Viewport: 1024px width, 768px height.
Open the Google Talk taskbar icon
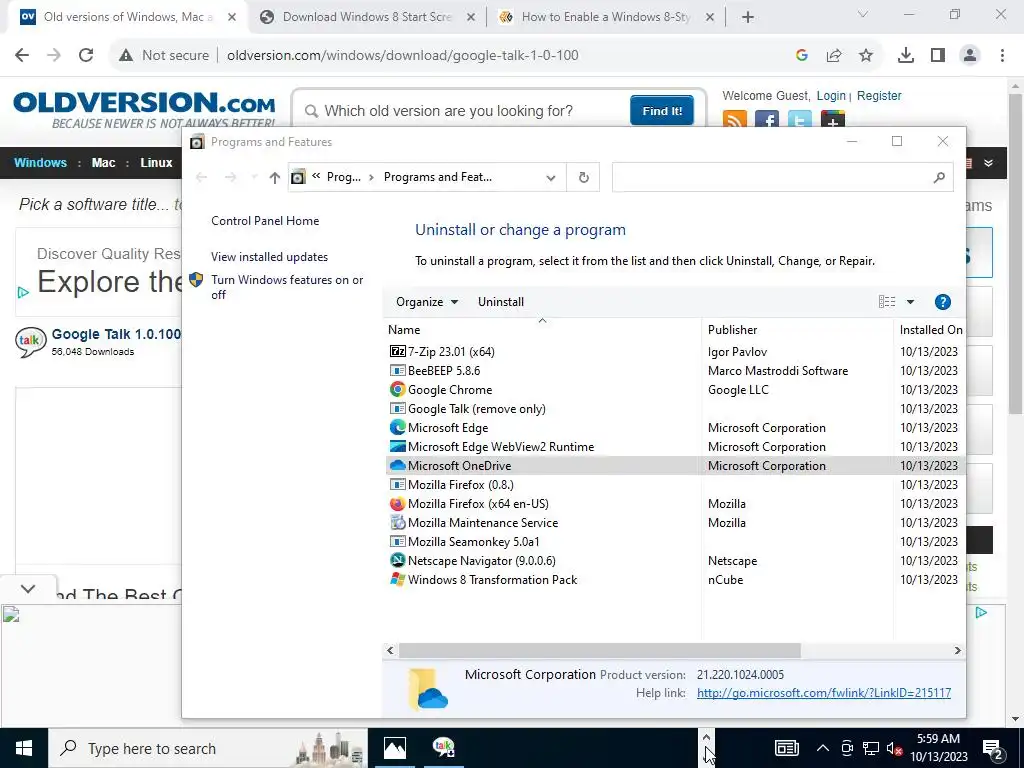[x=443, y=747]
